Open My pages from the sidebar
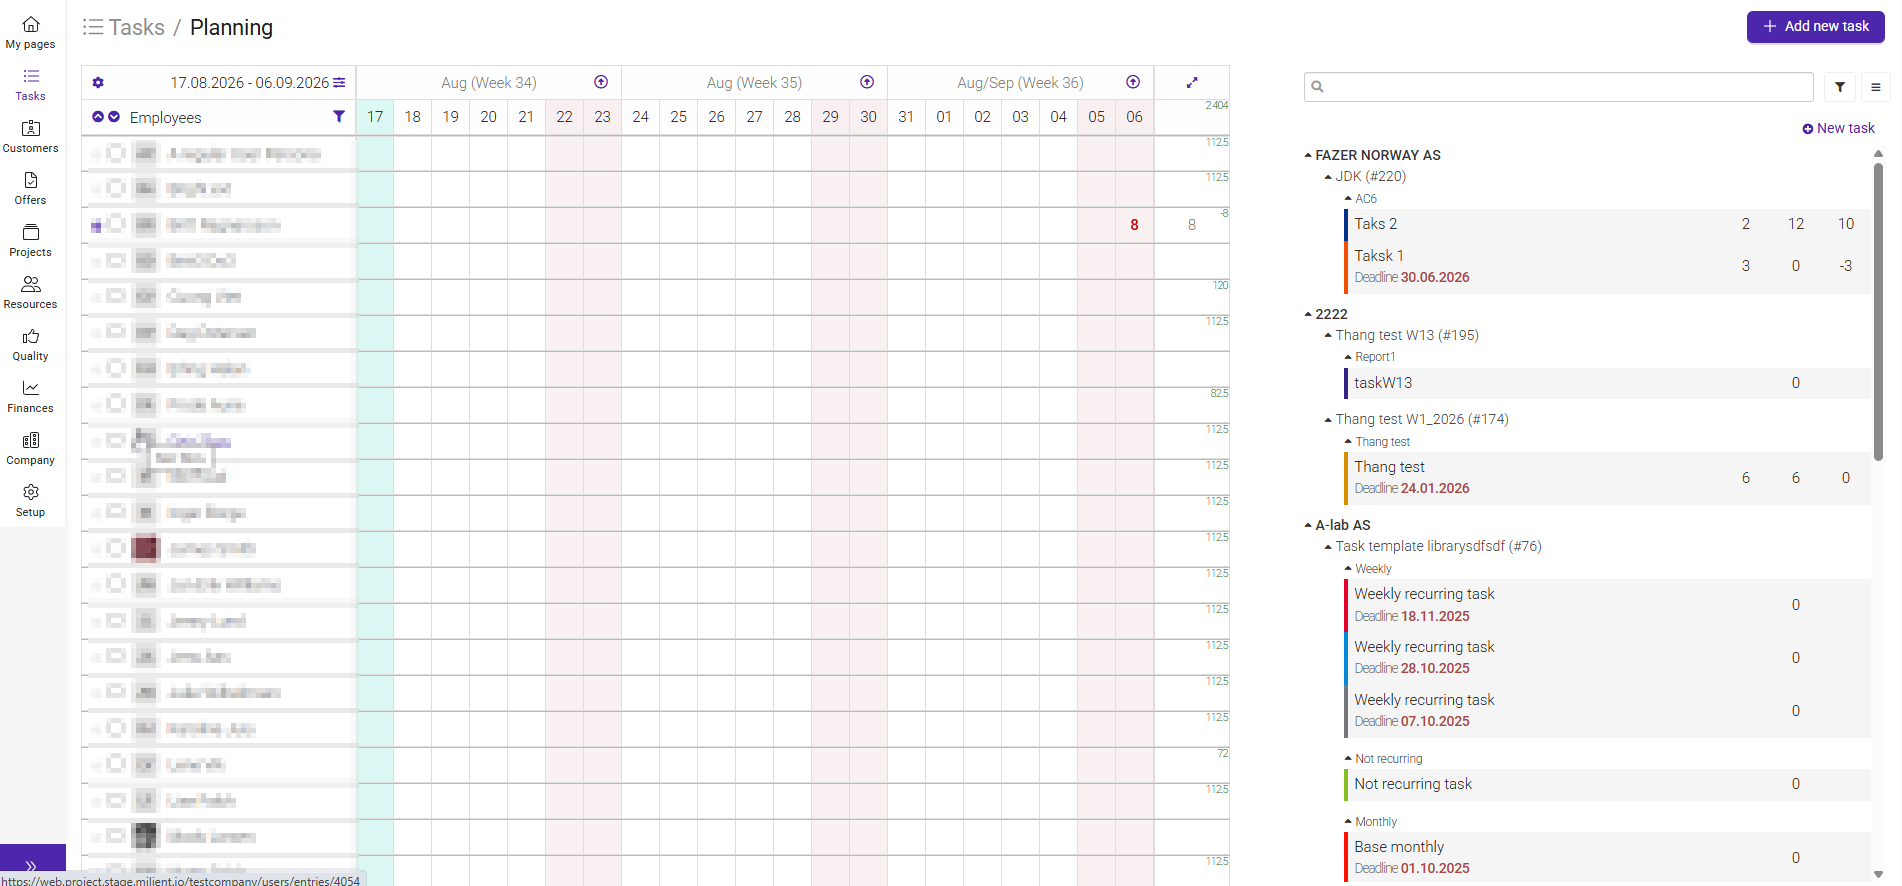The image size is (1902, 886). coord(30,32)
